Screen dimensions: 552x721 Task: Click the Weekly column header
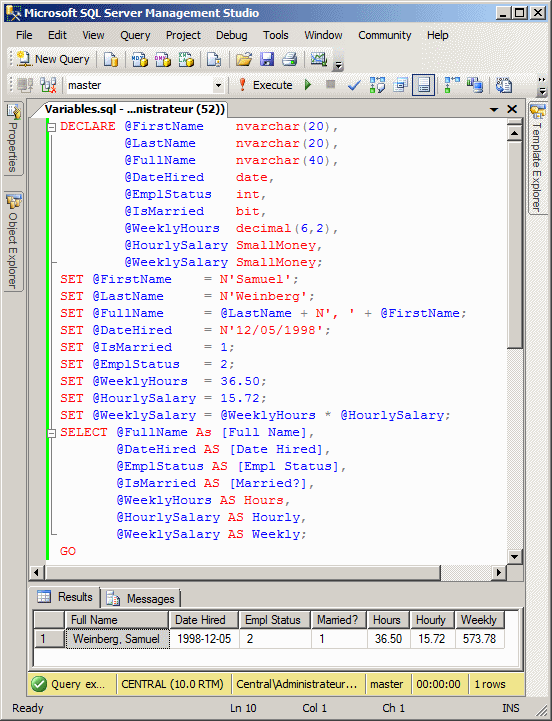(x=480, y=620)
